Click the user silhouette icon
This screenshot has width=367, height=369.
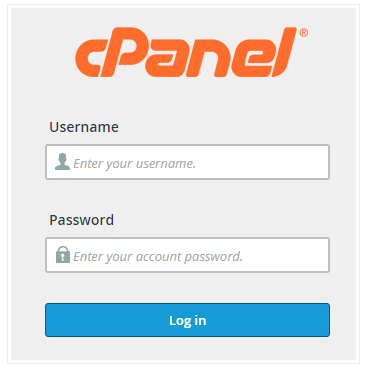click(62, 162)
